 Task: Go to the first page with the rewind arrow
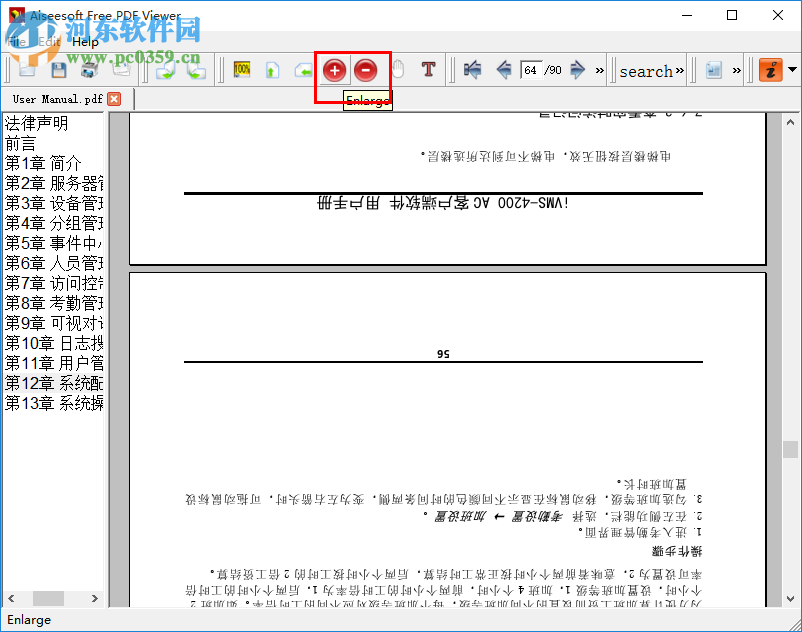click(472, 70)
